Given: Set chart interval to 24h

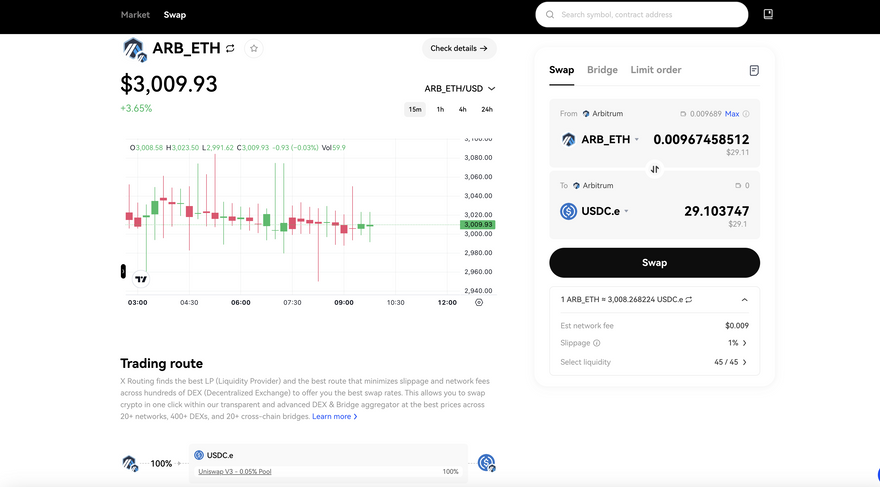Looking at the screenshot, I should click(486, 109).
